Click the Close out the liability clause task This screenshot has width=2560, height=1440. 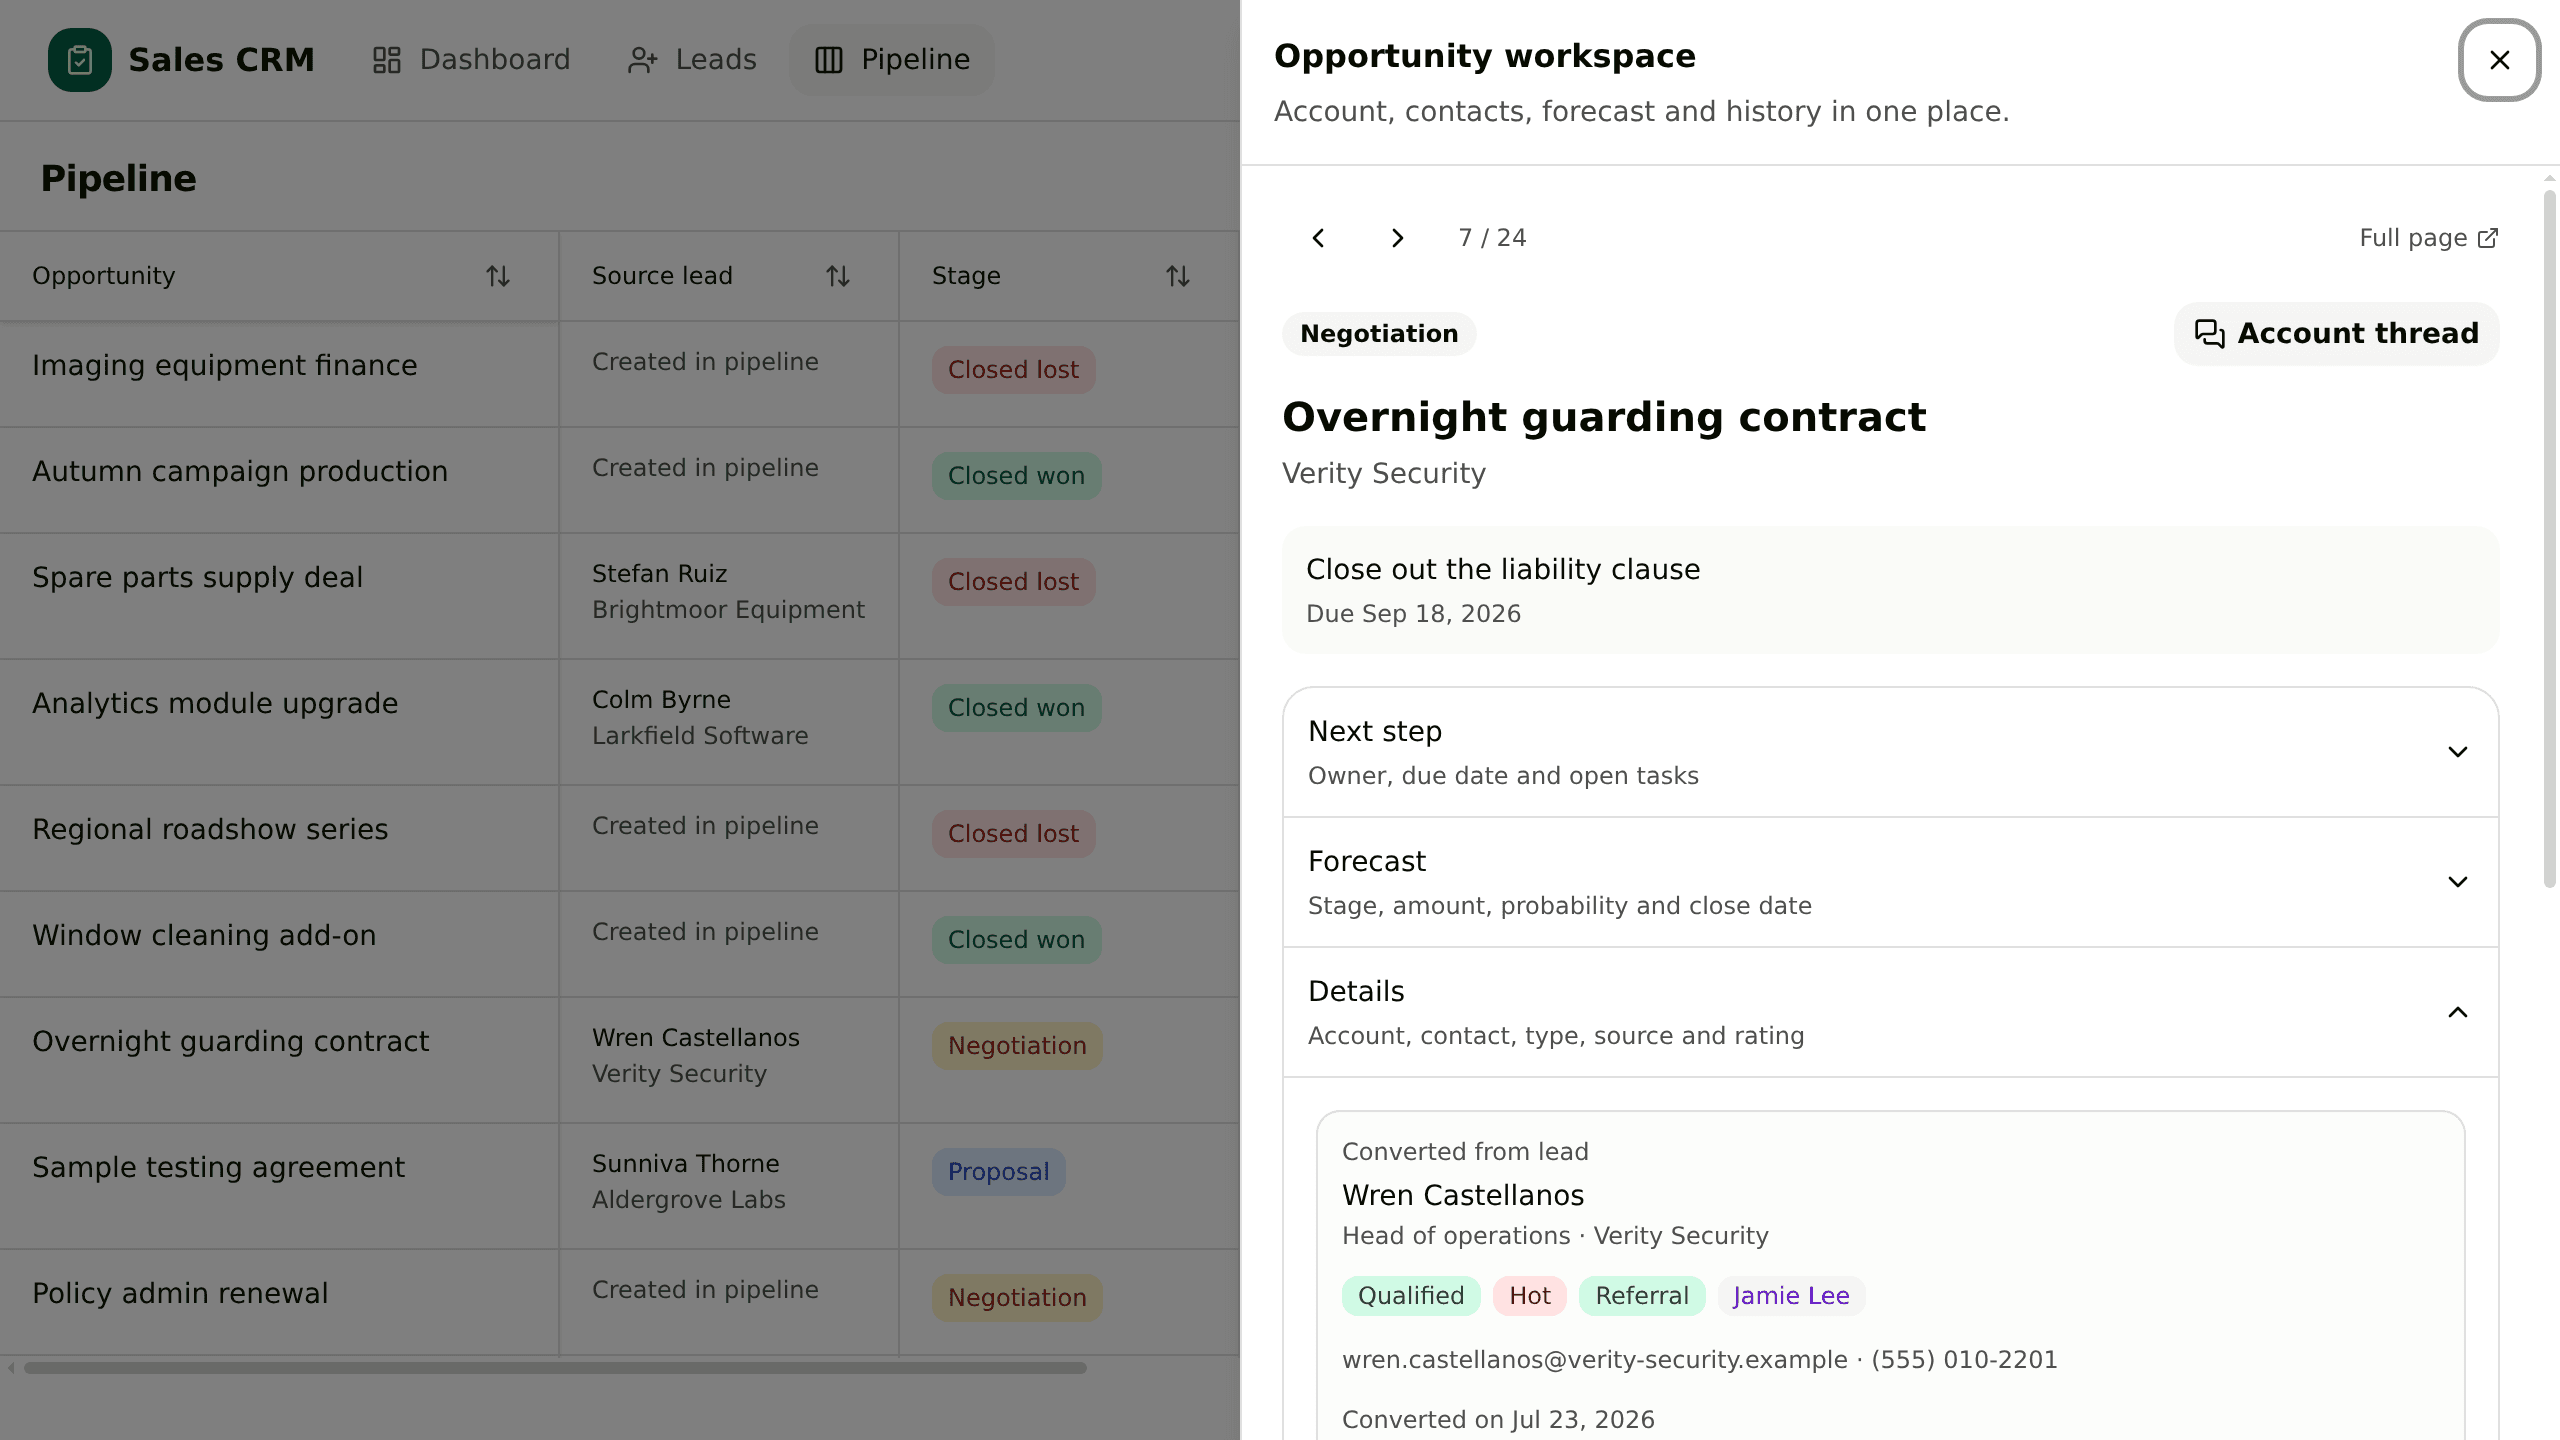1890,590
